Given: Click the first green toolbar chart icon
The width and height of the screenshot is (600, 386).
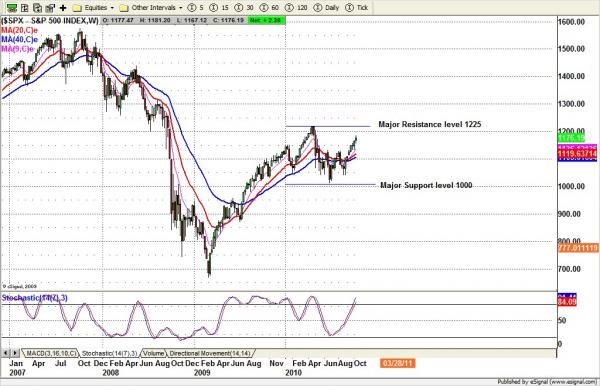Looking at the screenshot, I should coord(12,8).
